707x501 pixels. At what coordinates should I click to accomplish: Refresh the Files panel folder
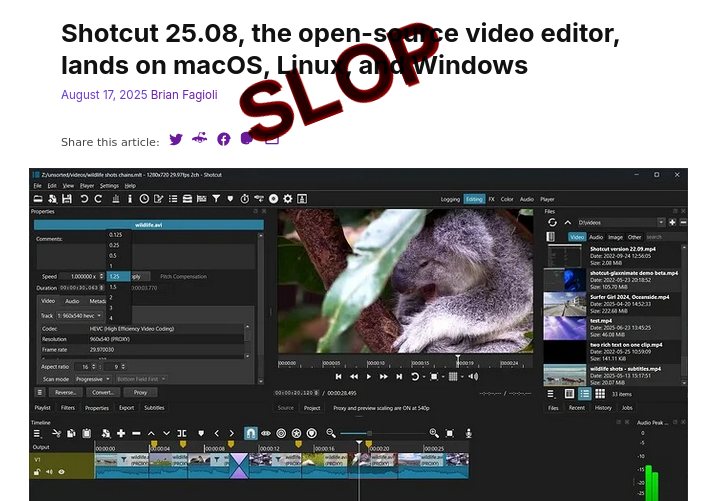[x=552, y=222]
